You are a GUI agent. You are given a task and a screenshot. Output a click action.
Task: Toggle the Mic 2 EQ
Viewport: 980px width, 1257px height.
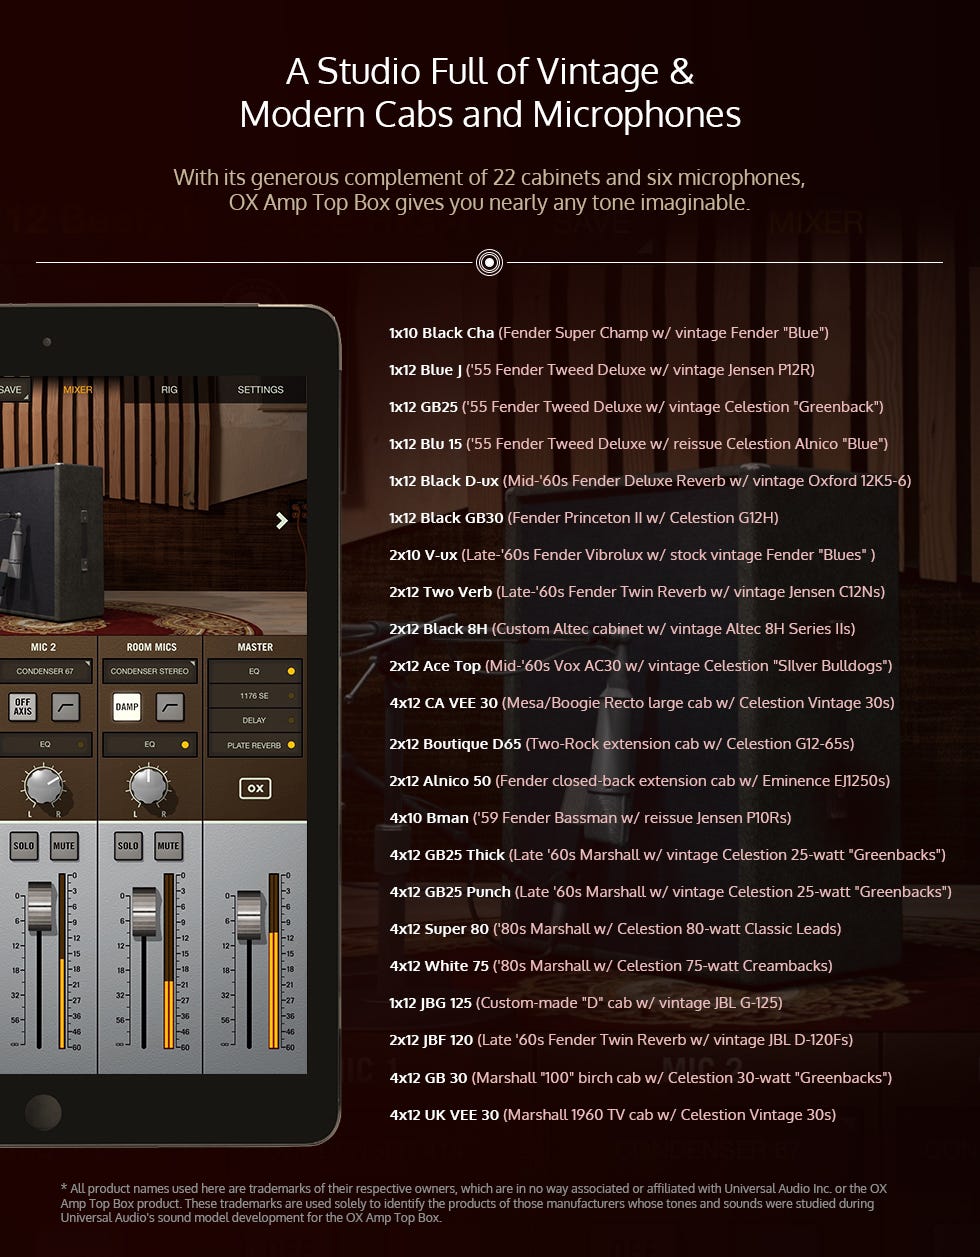(46, 744)
